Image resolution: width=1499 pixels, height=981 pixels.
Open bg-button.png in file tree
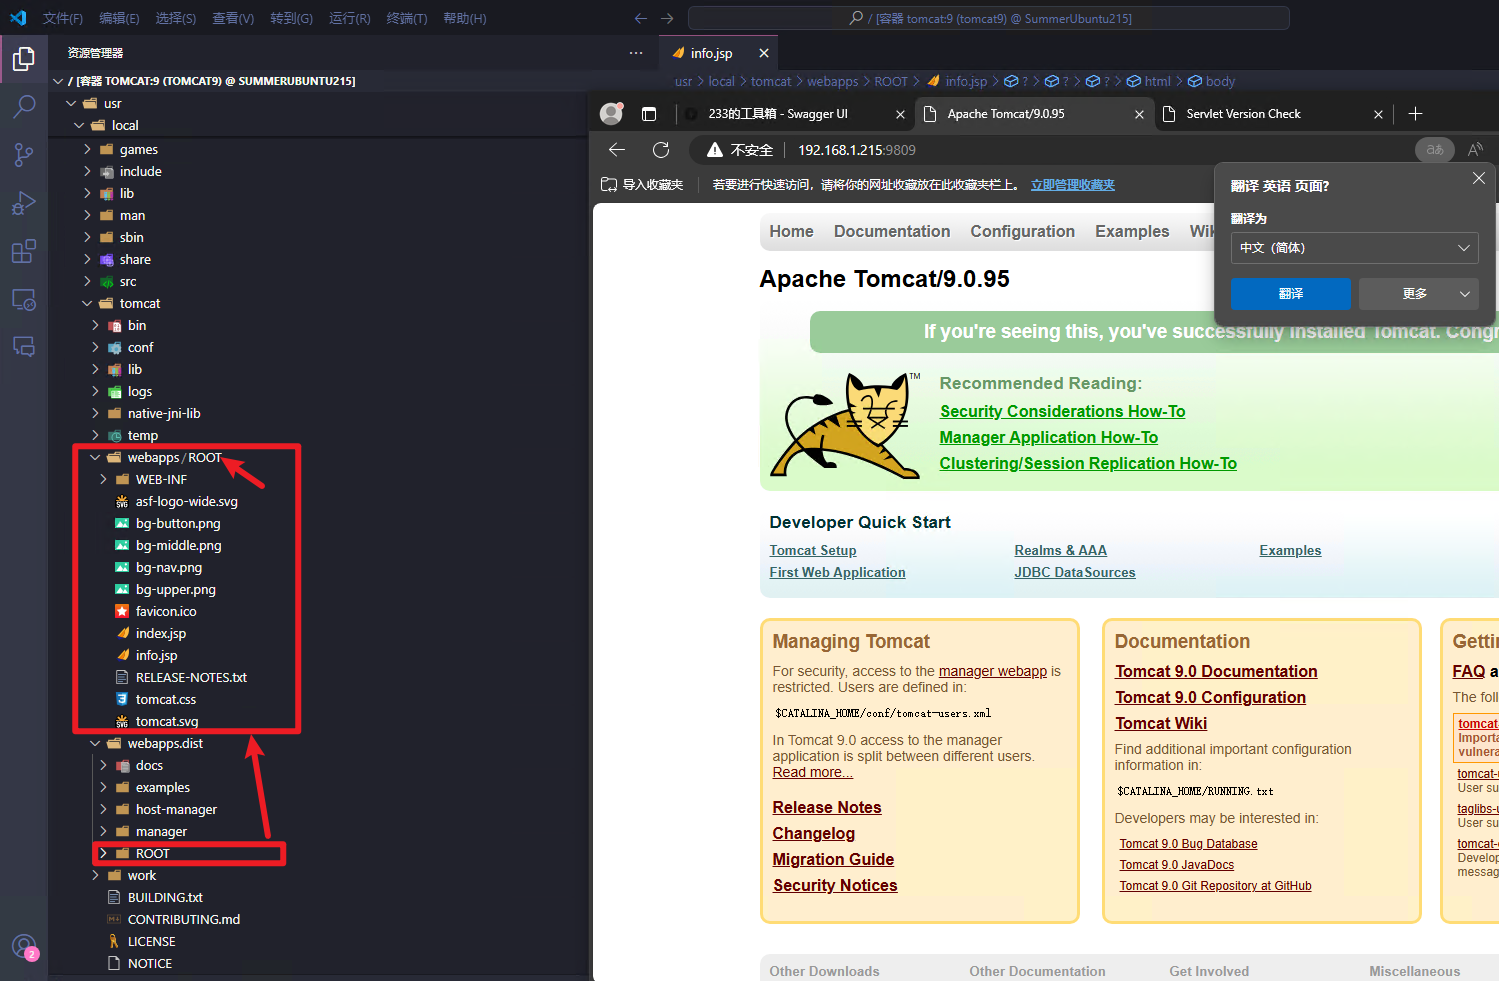(178, 523)
